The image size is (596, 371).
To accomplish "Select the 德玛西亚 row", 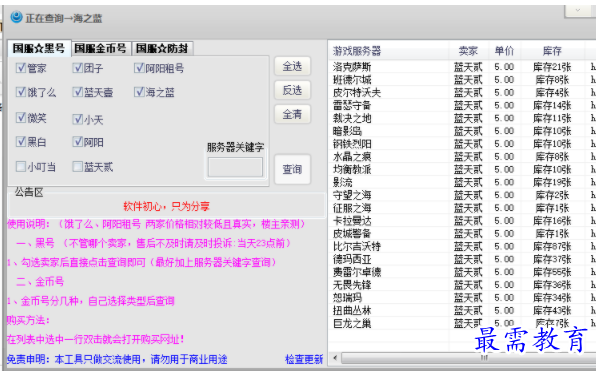I will [462, 259].
